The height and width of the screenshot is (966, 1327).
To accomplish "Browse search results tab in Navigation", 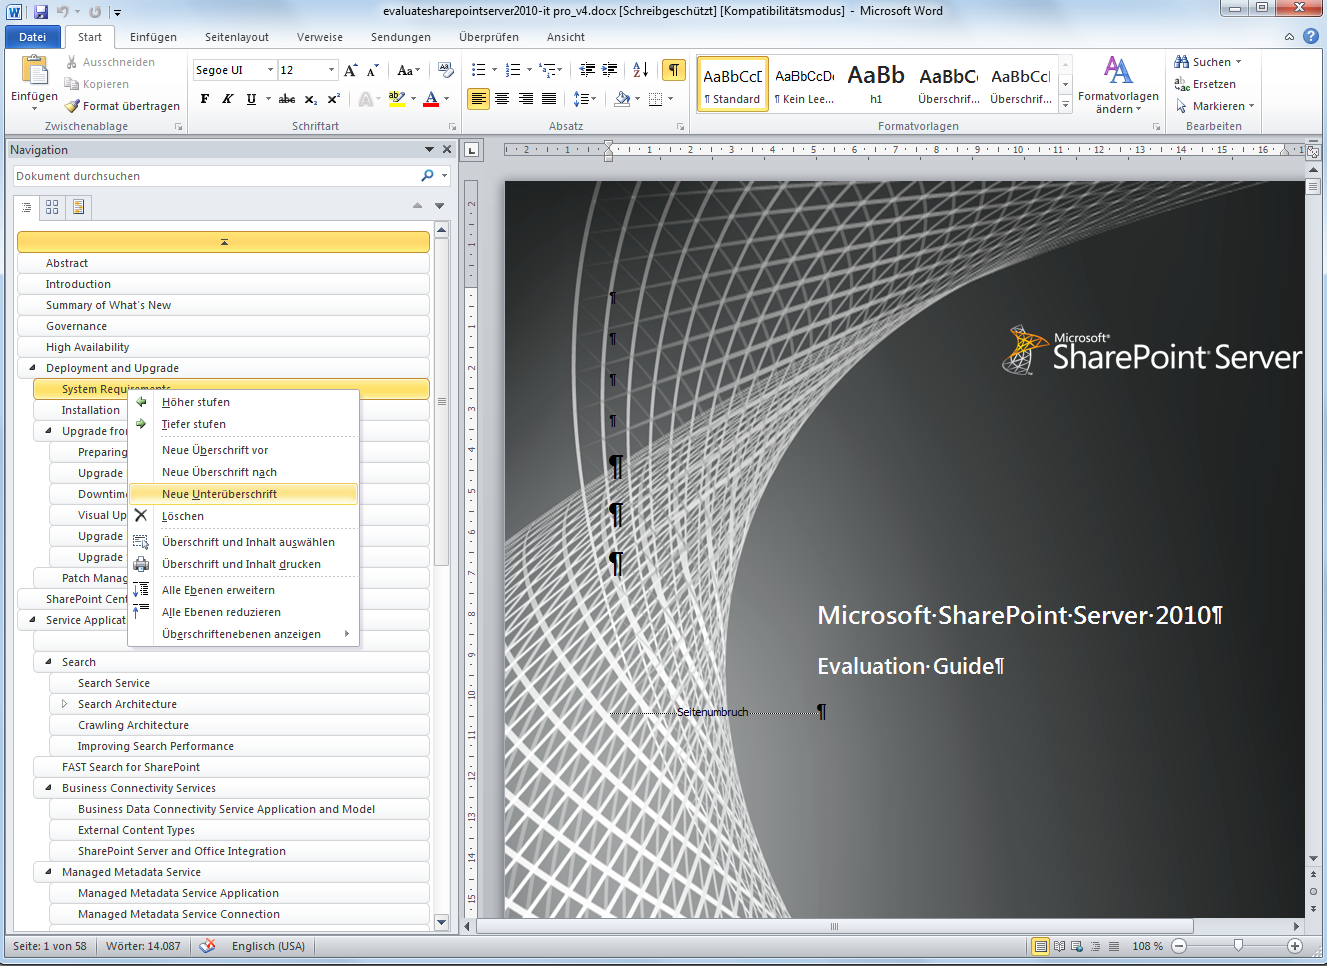I will pyautogui.click(x=78, y=207).
